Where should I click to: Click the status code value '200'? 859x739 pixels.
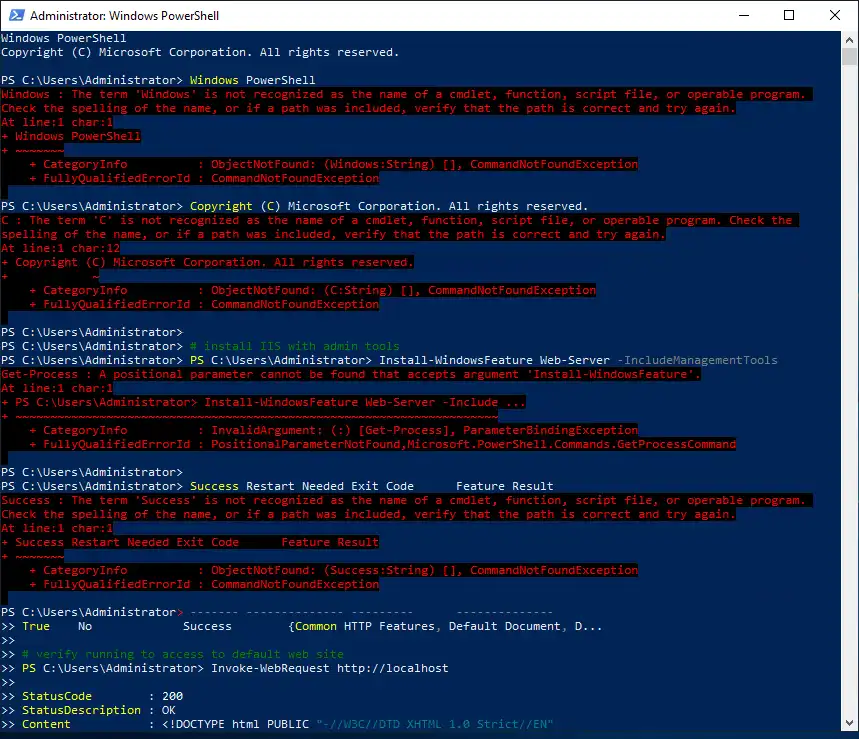(x=173, y=696)
